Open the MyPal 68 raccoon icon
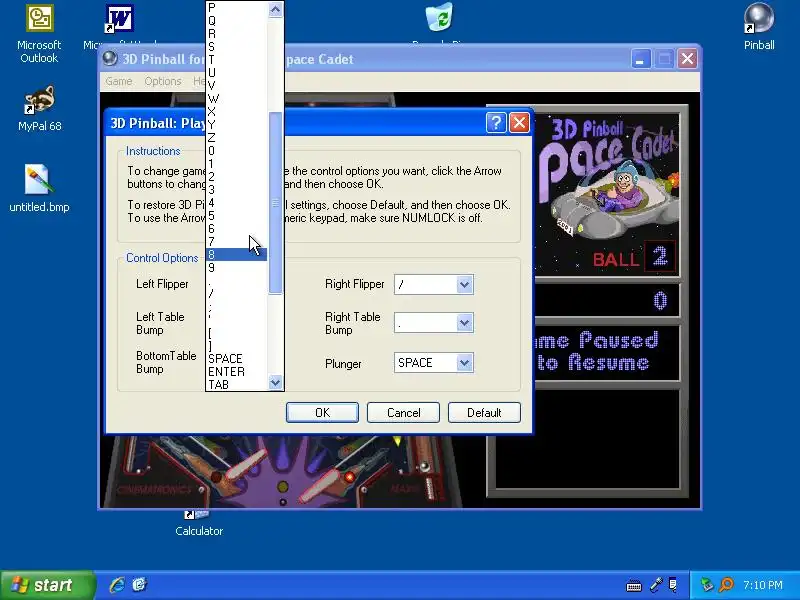Viewport: 800px width, 600px height. point(39,108)
